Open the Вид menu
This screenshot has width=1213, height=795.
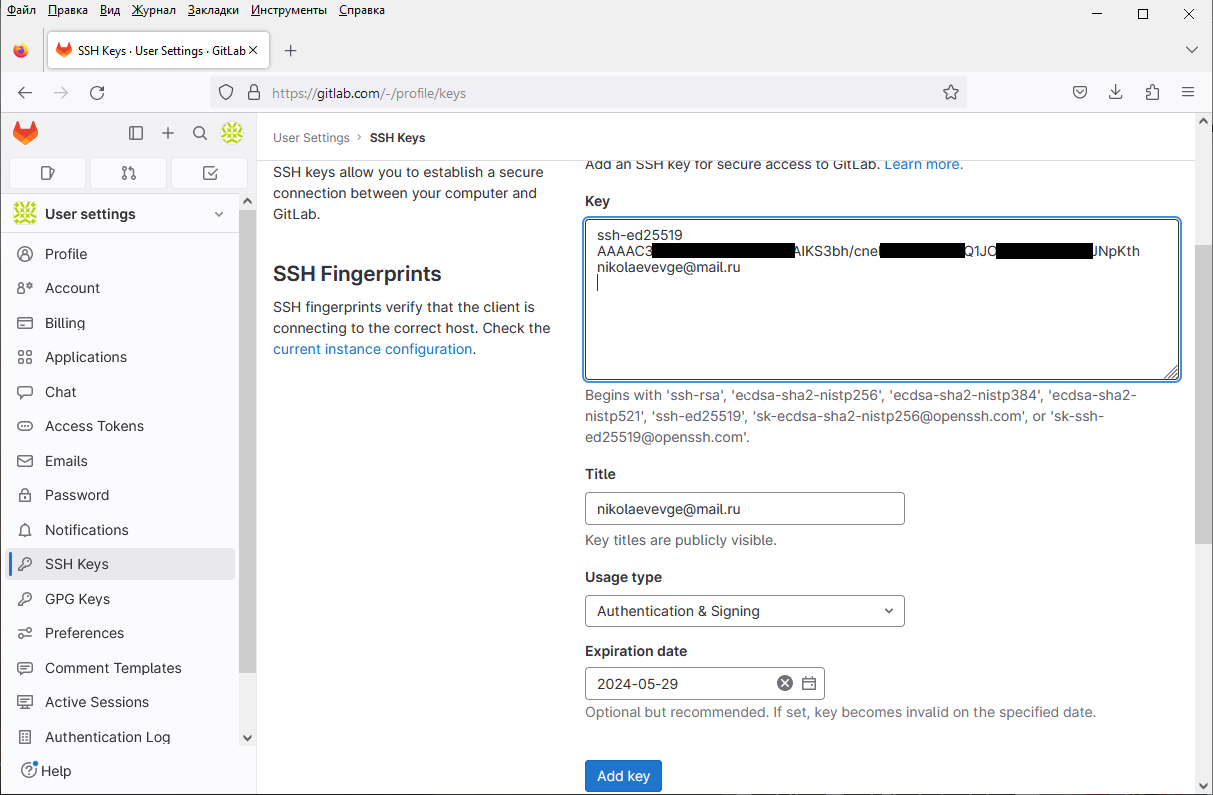(110, 10)
